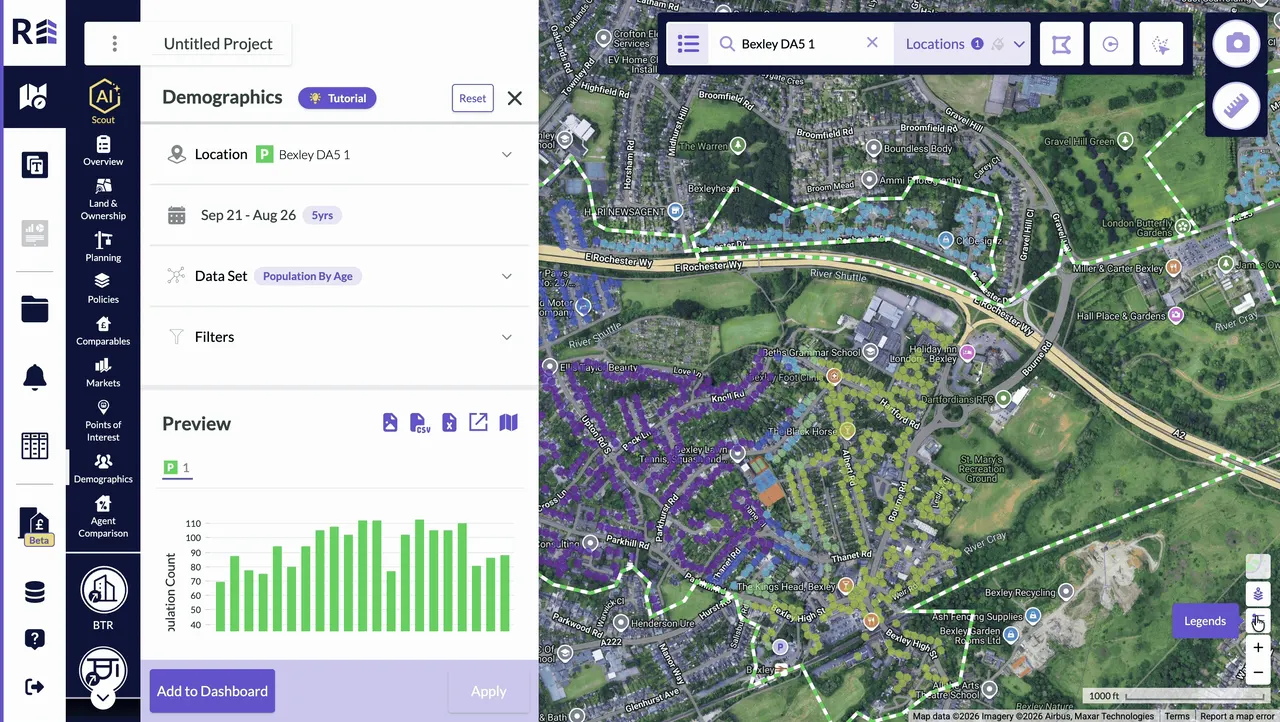Select the ruler measure tool

tap(1237, 107)
